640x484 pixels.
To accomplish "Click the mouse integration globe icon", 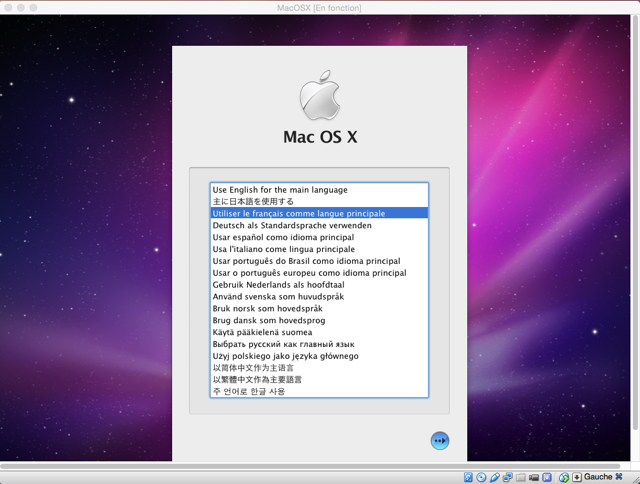I will pos(564,477).
